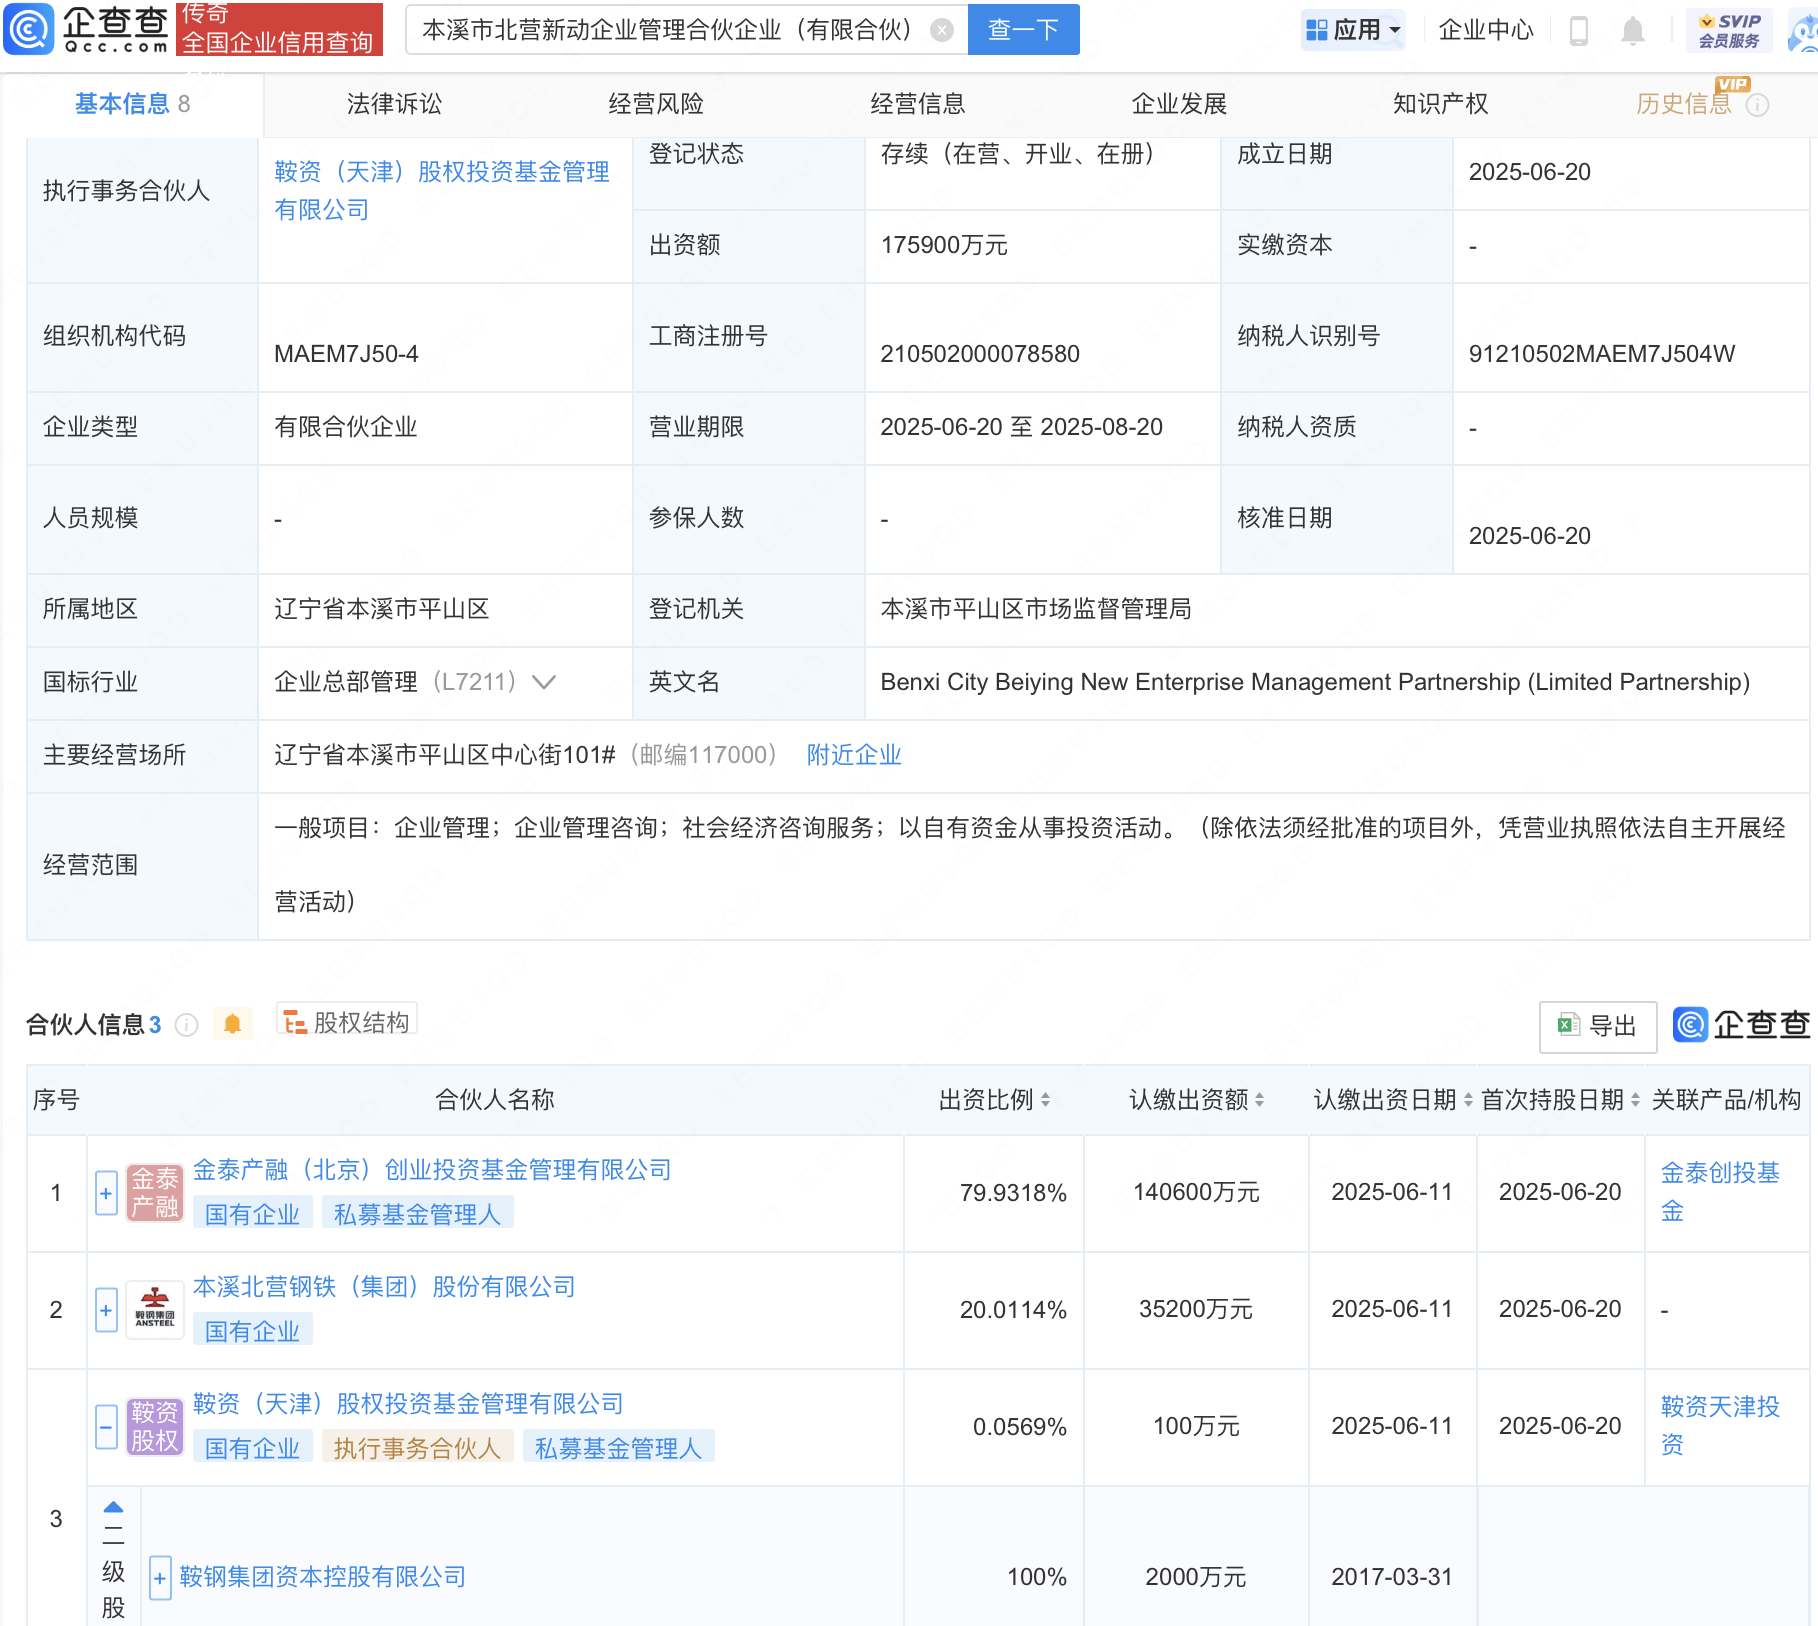This screenshot has width=1818, height=1626.
Task: Click the 35200万元 subscribed amount cell
Action: tap(1196, 1310)
